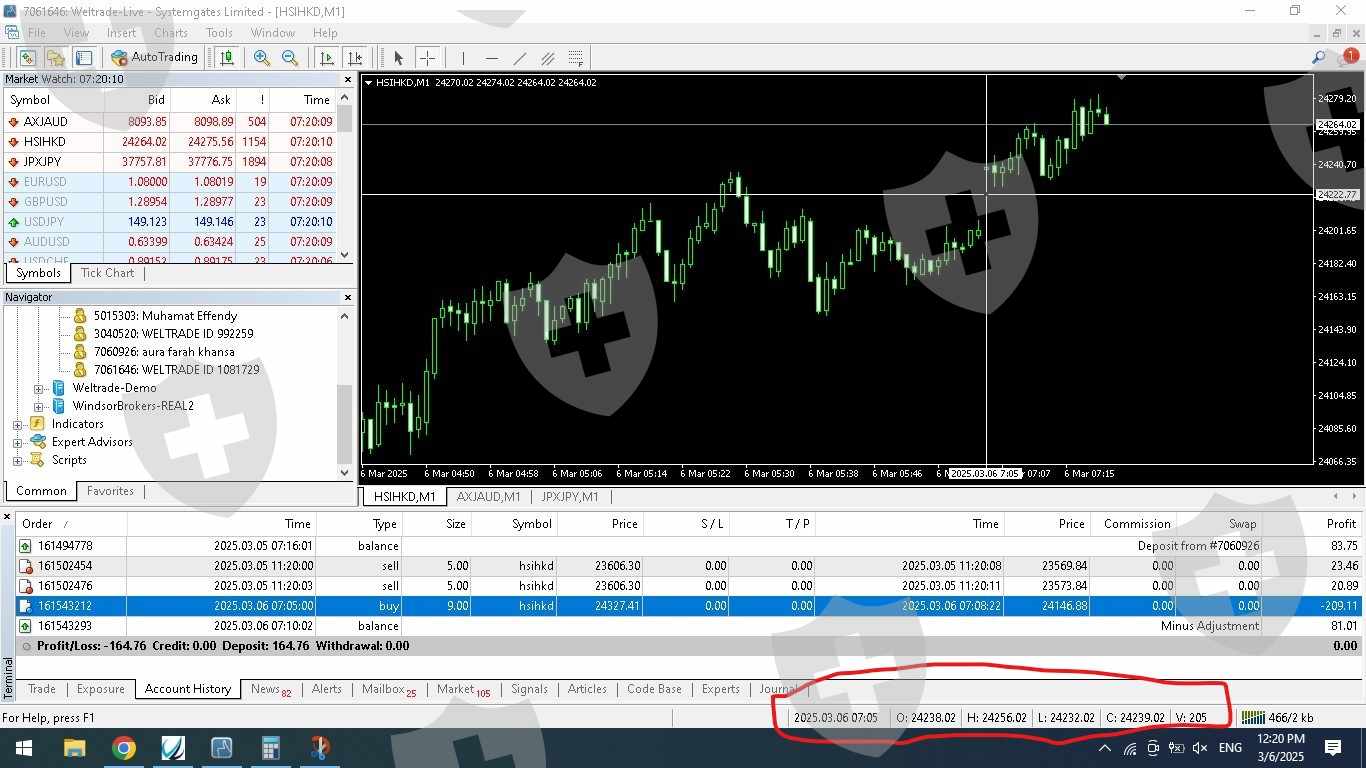Expand the Indicators tree node

(17, 424)
